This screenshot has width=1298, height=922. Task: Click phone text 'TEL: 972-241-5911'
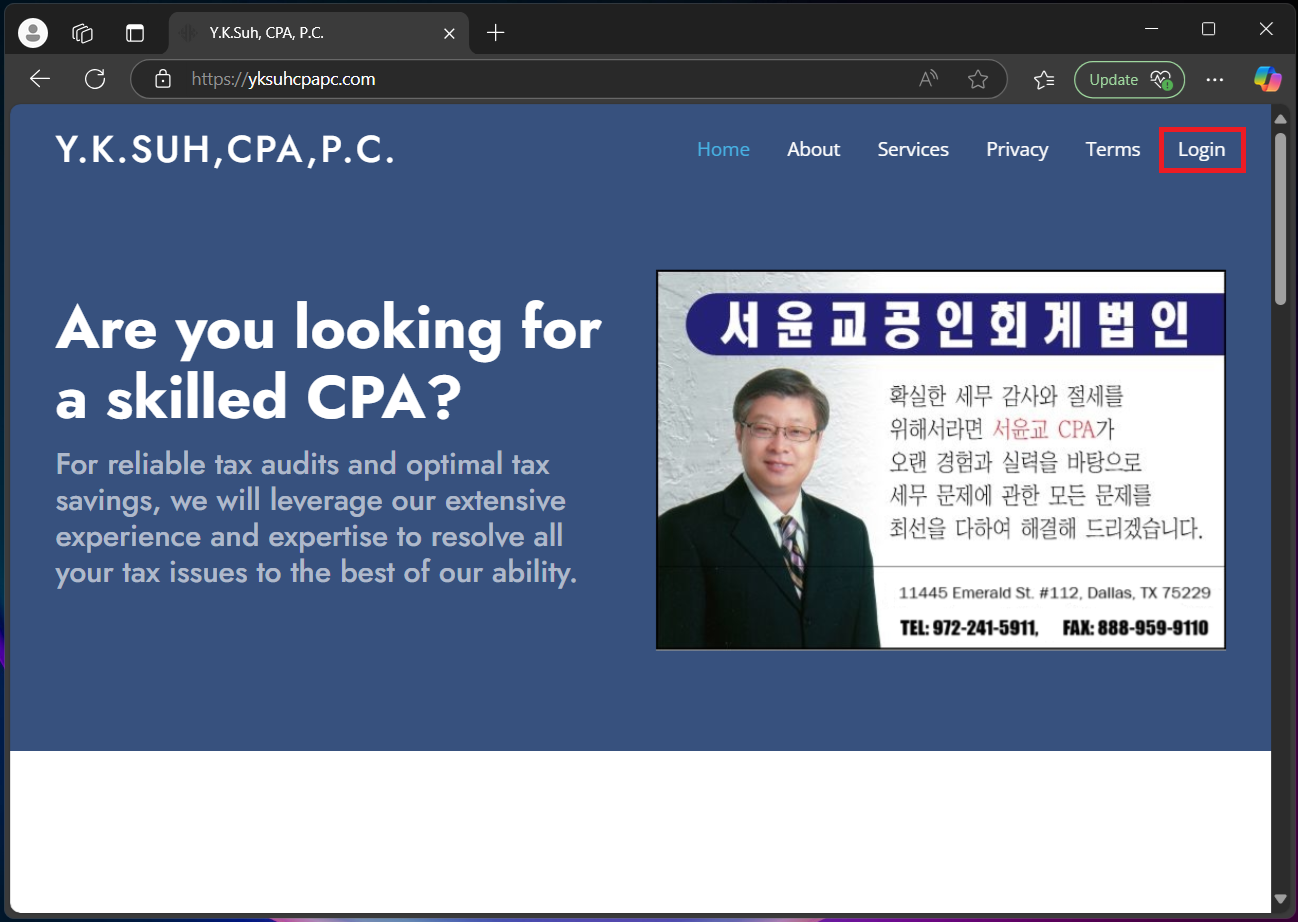click(967, 628)
